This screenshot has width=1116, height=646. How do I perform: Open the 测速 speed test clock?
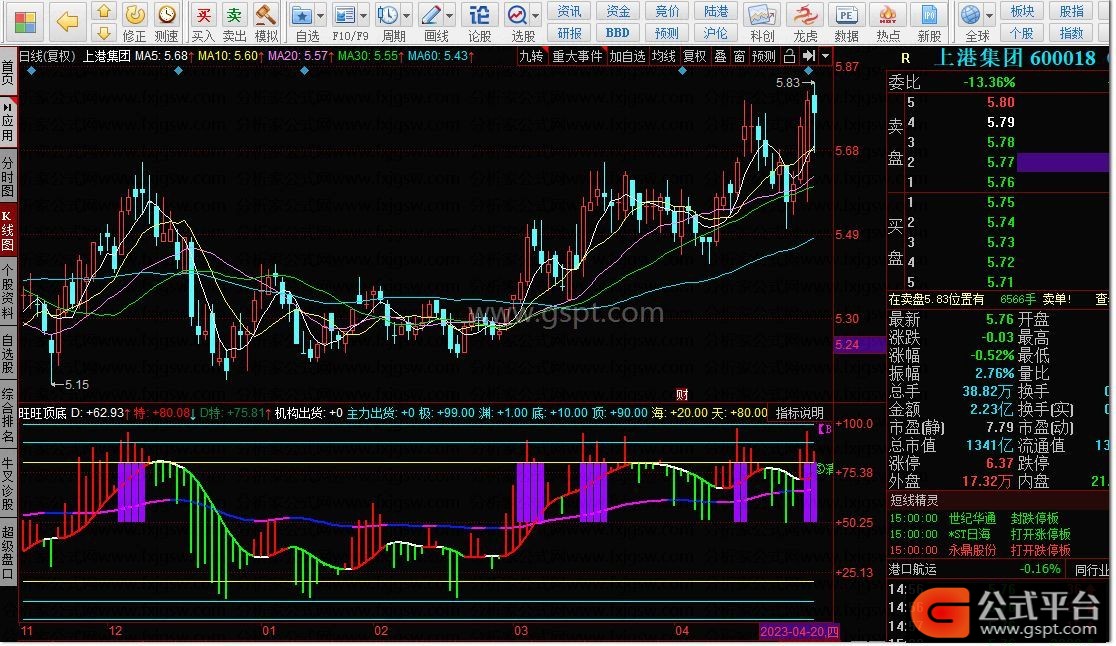point(167,22)
